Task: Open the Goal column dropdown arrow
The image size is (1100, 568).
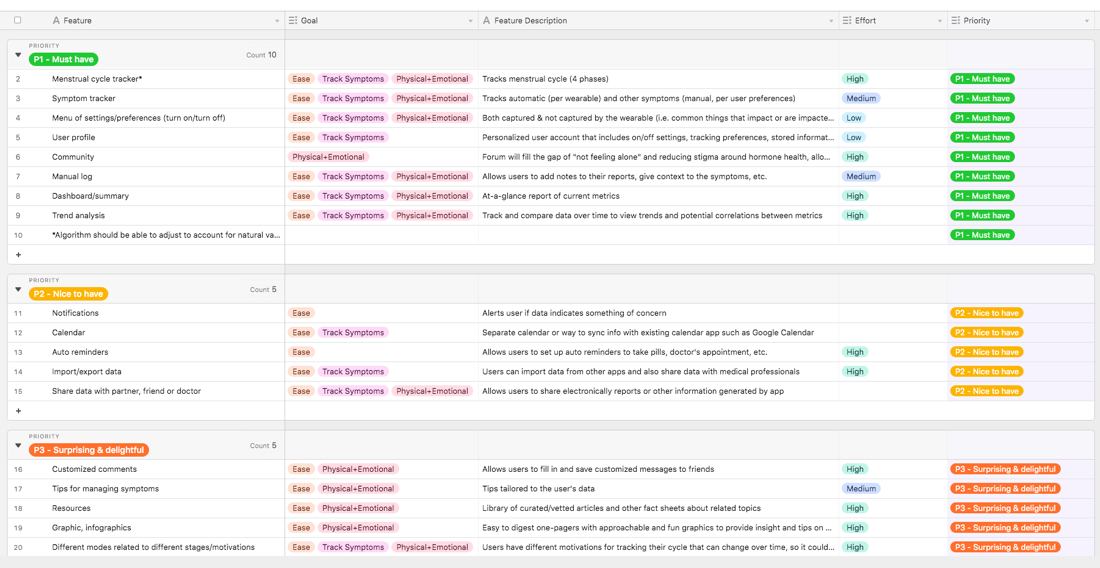Action: click(471, 21)
